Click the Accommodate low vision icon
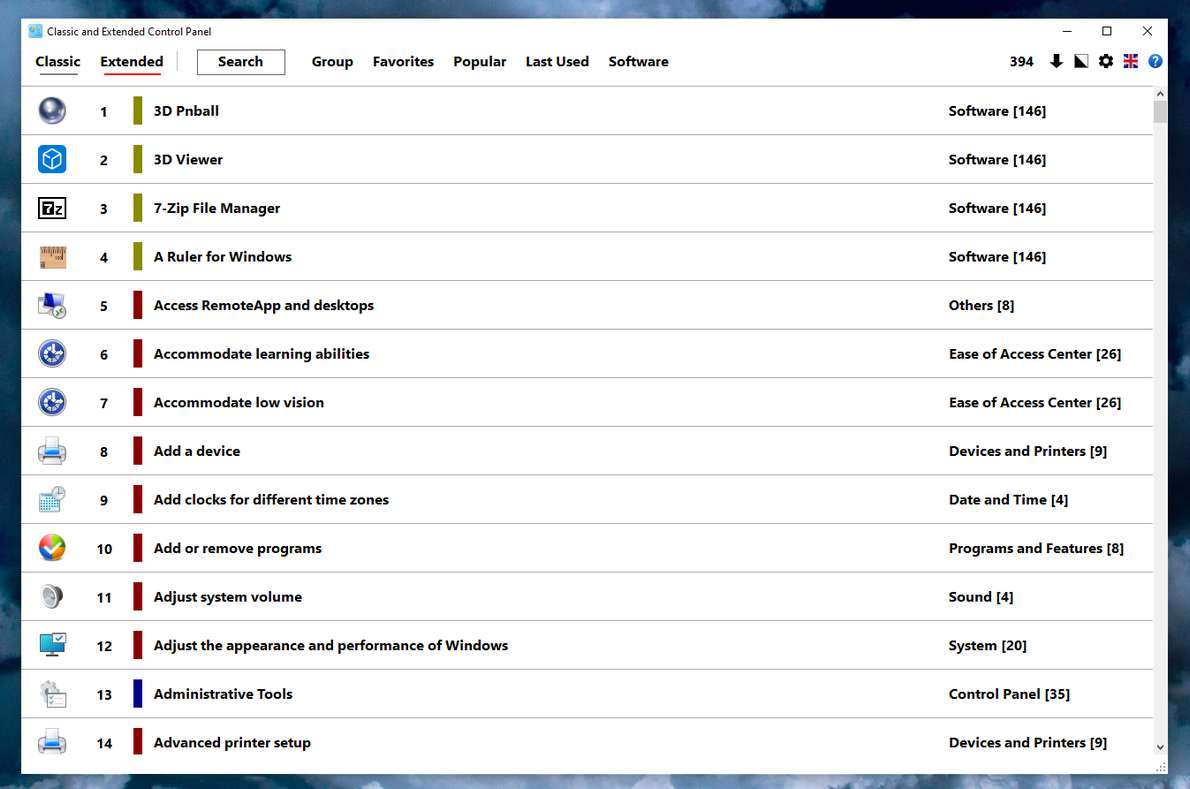Image resolution: width=1190 pixels, height=789 pixels. pyautogui.click(x=52, y=402)
